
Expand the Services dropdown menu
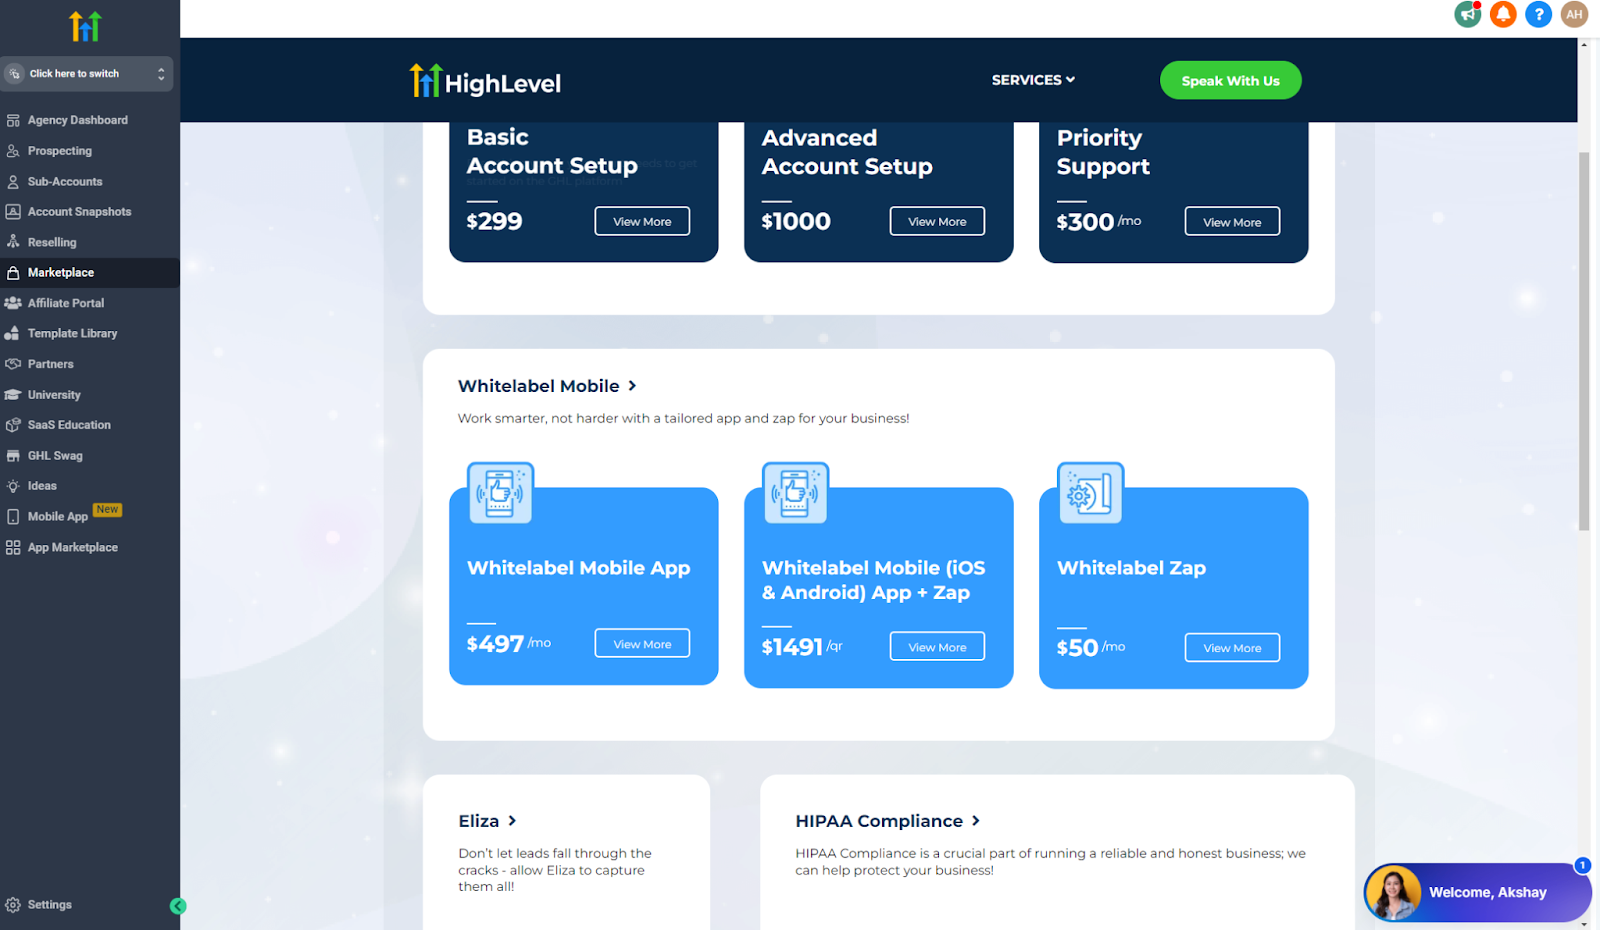[x=1033, y=80]
